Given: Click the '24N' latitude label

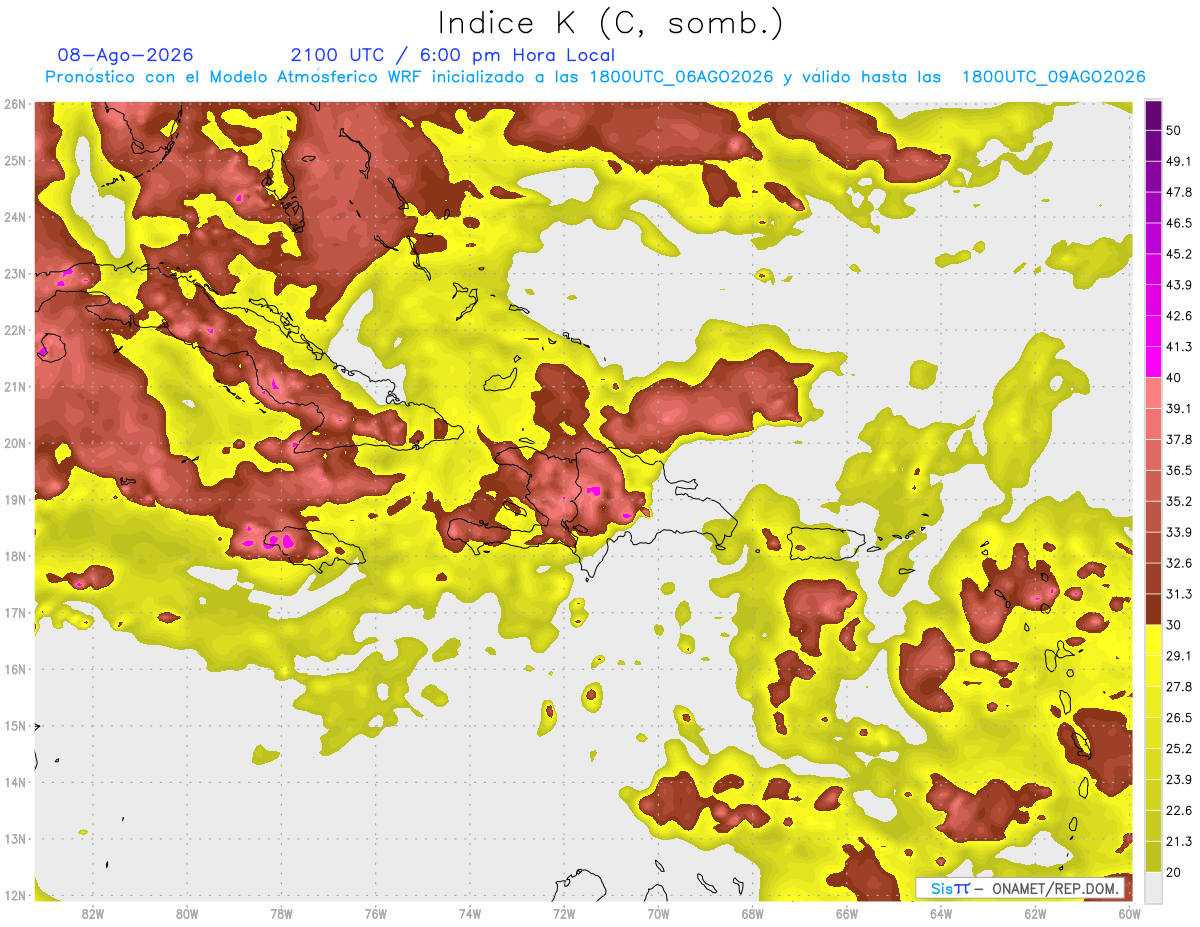Looking at the screenshot, I should (15, 217).
